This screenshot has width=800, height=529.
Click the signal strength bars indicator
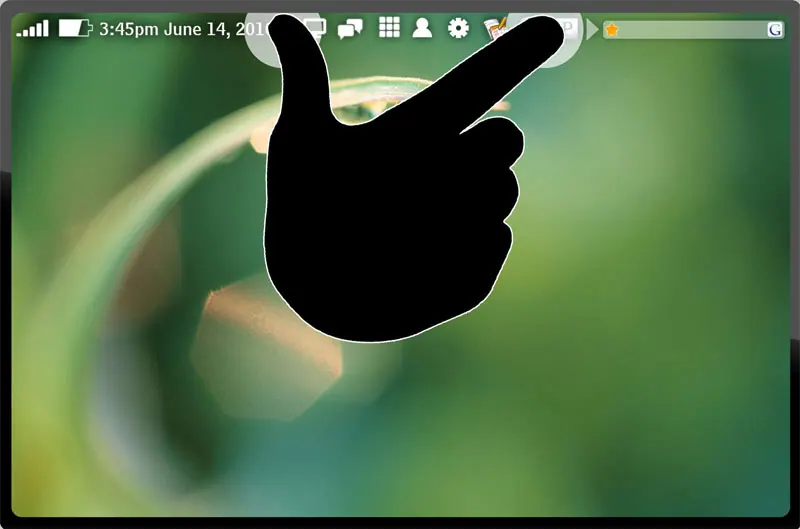pyautogui.click(x=33, y=29)
